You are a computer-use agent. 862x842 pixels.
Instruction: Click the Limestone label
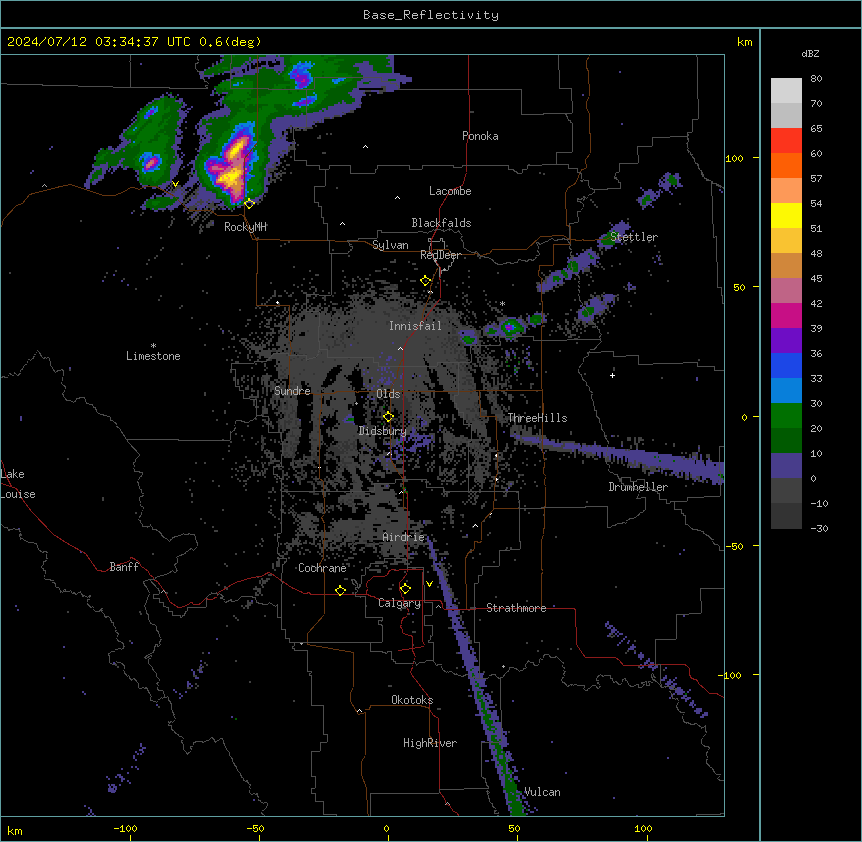coord(153,356)
